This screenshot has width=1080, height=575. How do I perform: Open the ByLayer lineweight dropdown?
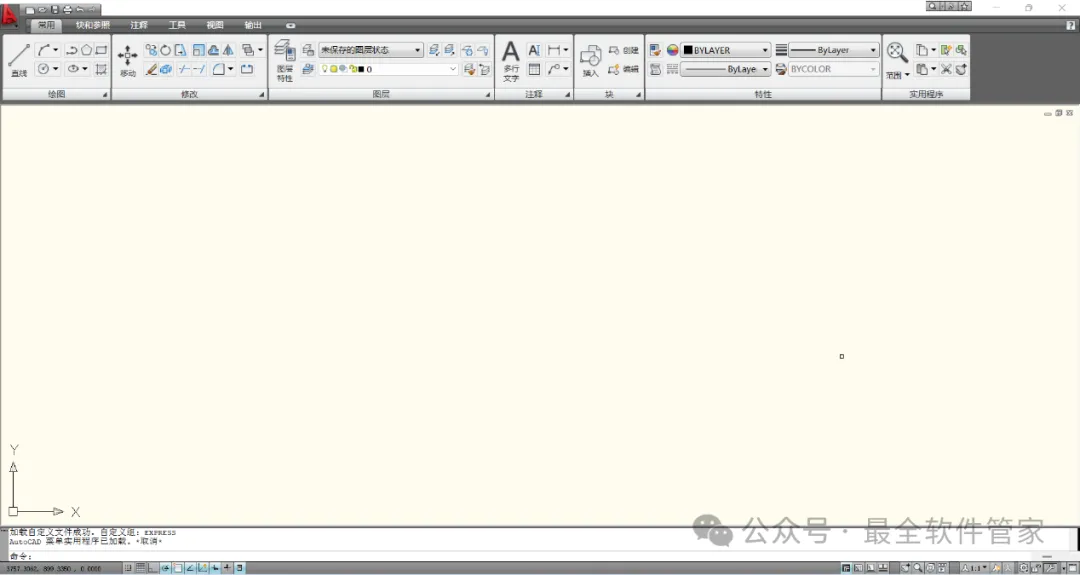(833, 50)
